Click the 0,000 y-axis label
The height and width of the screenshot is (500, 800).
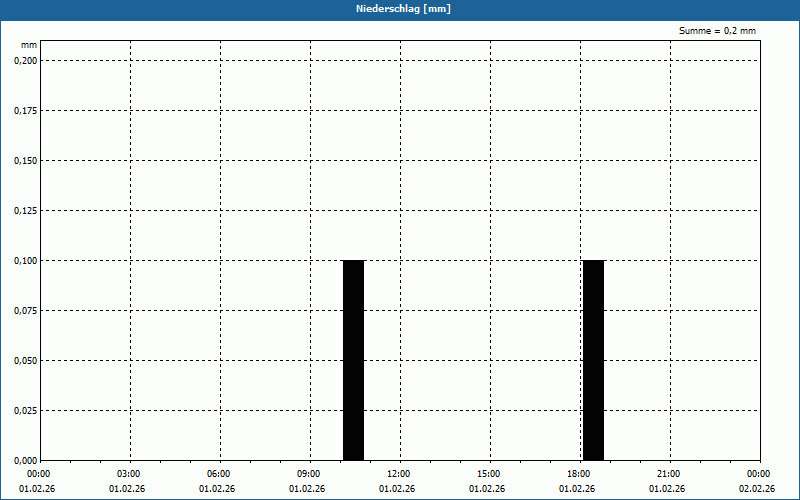[26, 461]
